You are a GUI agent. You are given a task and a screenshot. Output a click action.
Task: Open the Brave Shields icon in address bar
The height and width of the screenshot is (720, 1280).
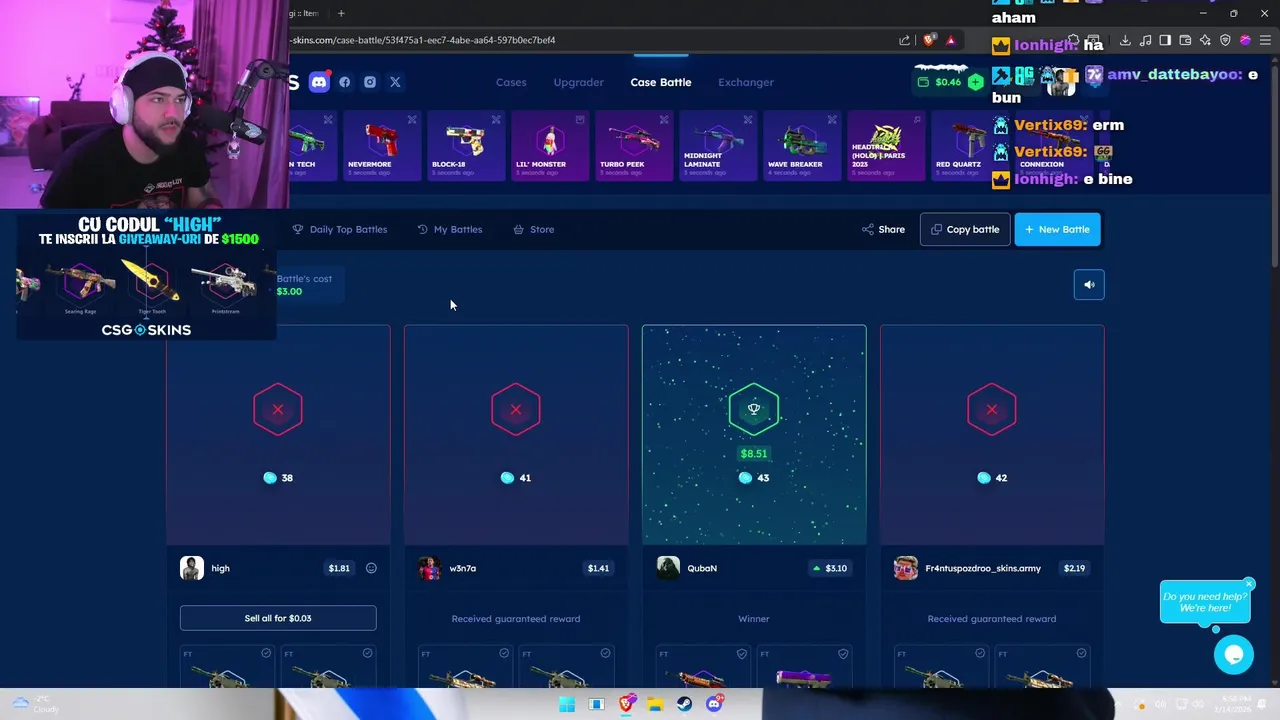coord(929,40)
